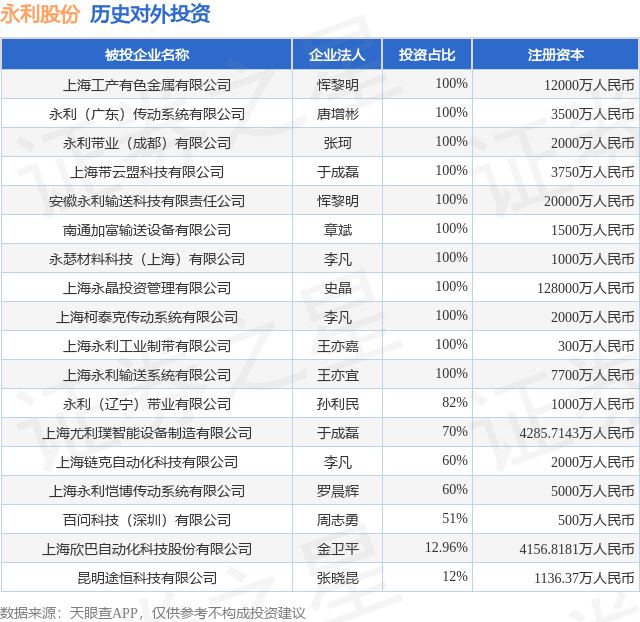Click 昆明途恒科技有限公司 cell
Viewport: 640px width, 622px height.
click(x=147, y=578)
